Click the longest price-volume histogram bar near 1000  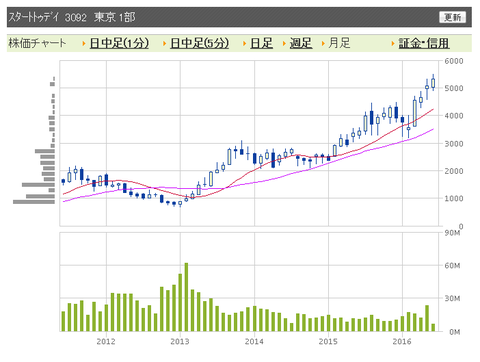34,202
